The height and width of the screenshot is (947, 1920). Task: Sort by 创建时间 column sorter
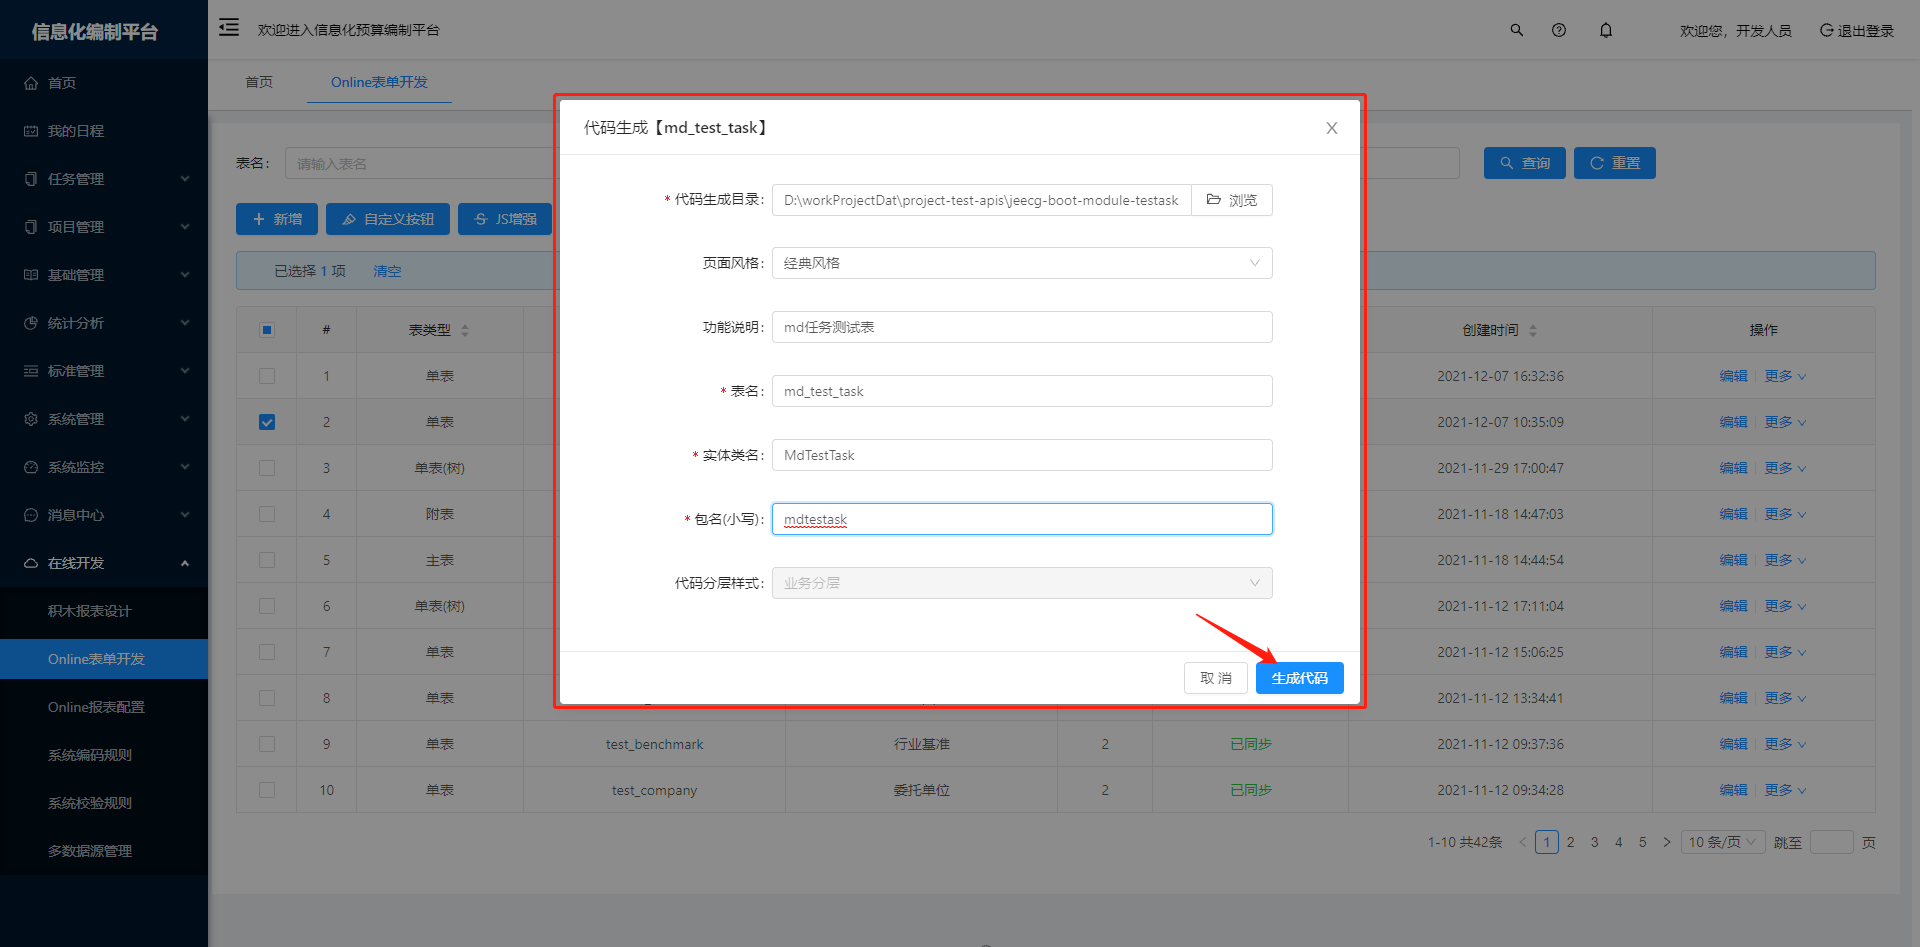1533,330
